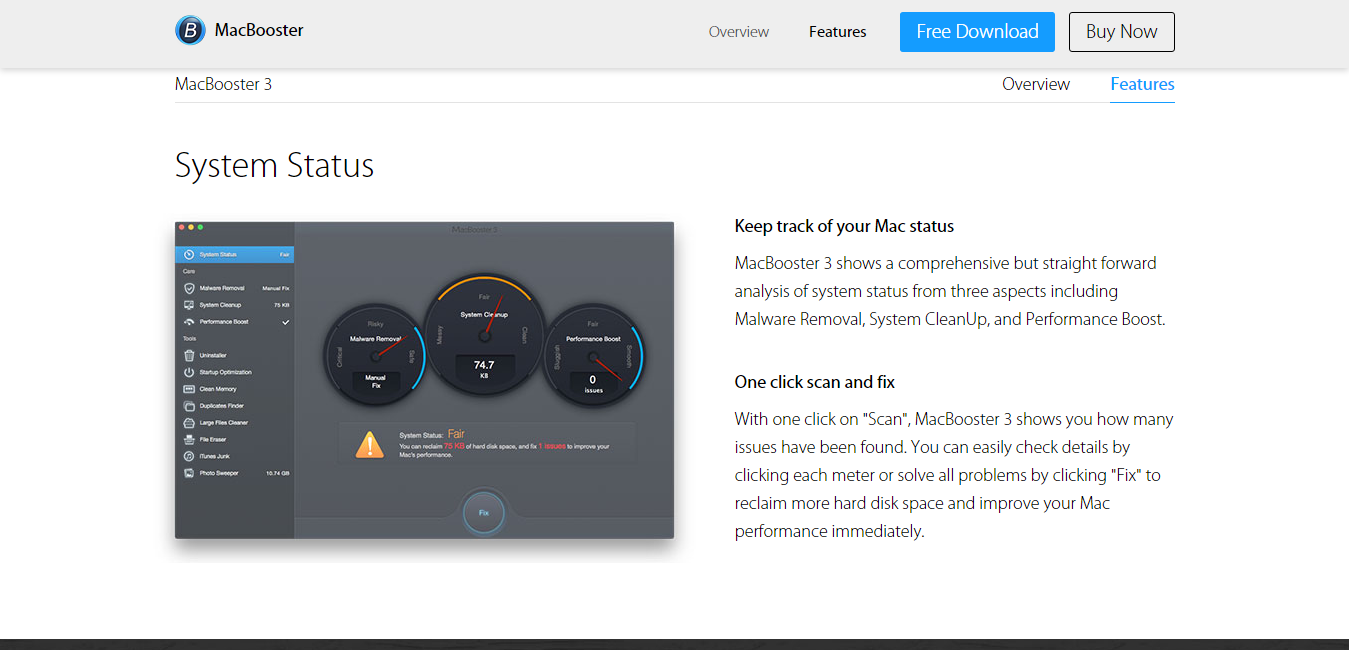Screen dimensions: 1349x650
Task: Open the Duplicates Finder tool label
Action: point(222,406)
